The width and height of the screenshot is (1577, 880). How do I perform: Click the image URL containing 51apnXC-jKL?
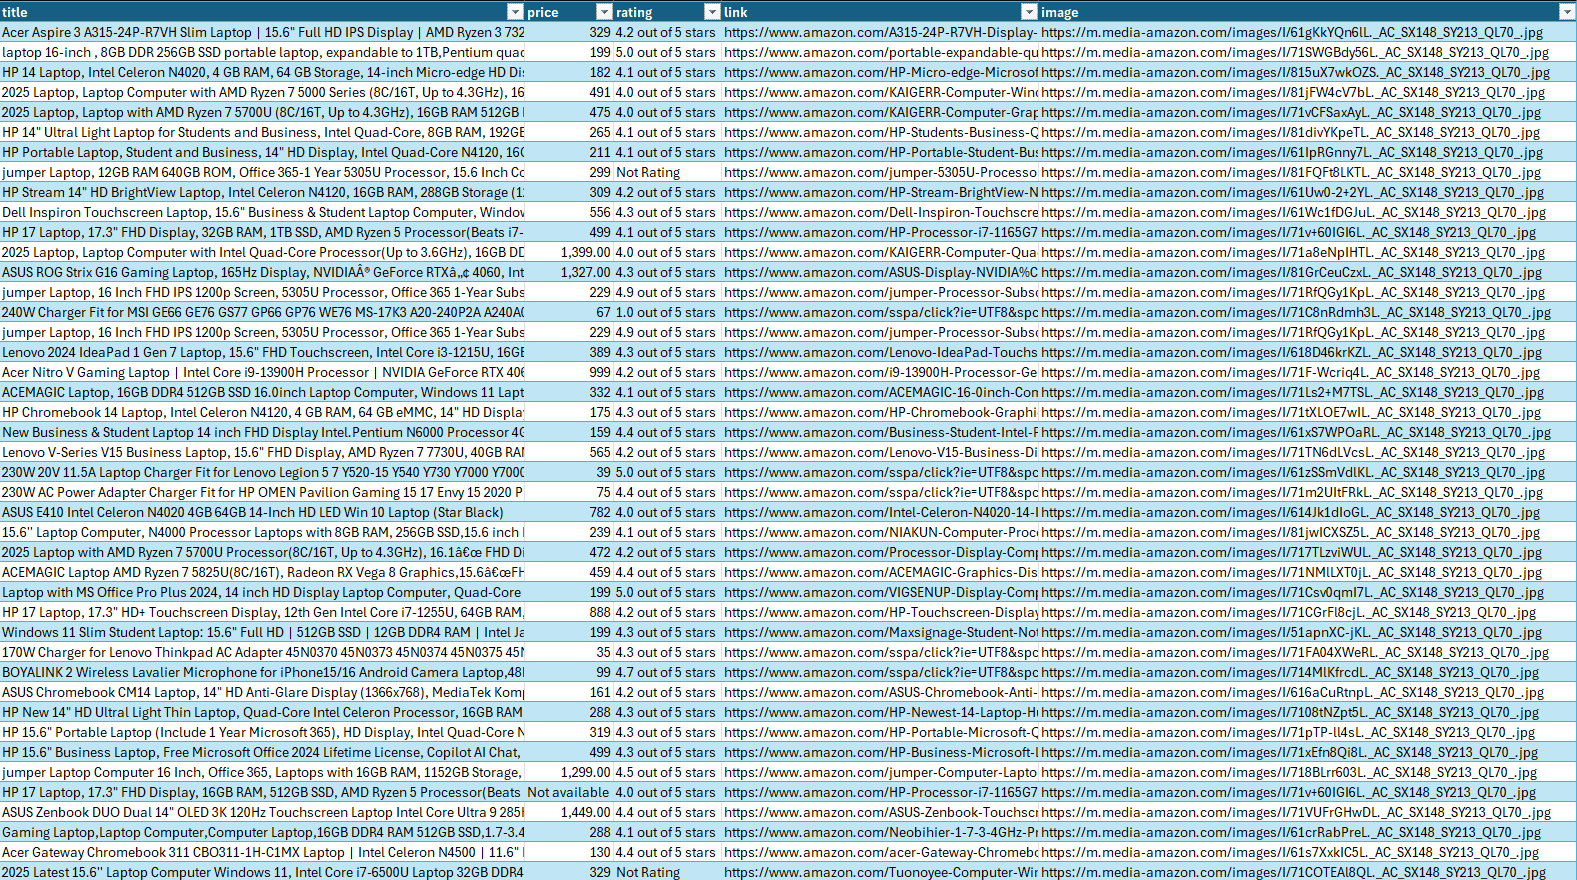click(x=1308, y=632)
